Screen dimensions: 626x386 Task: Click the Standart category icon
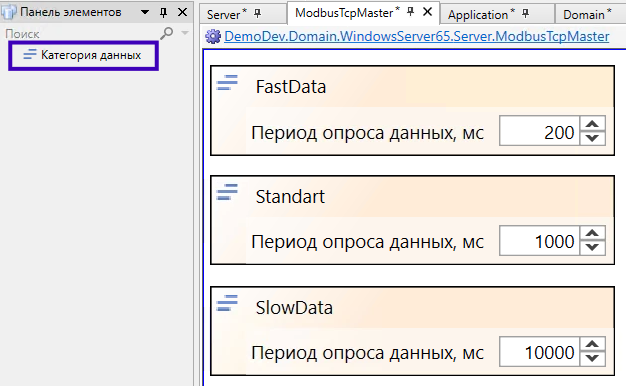227,192
